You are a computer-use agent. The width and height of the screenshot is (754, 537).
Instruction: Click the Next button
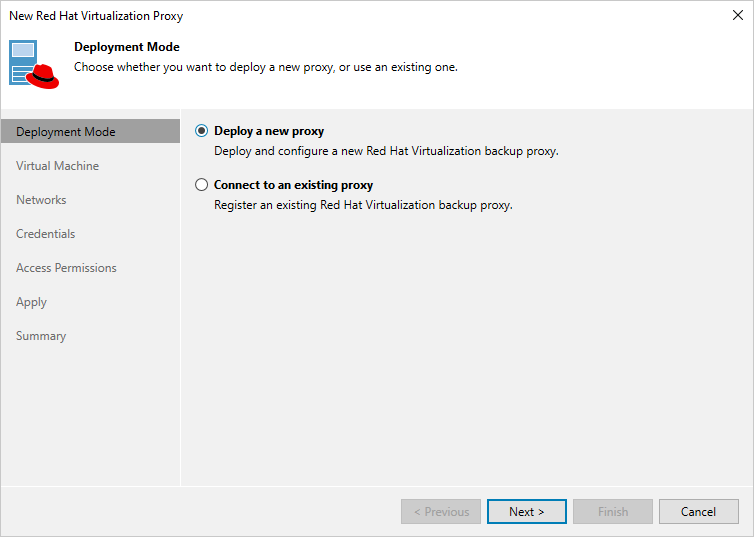[527, 512]
